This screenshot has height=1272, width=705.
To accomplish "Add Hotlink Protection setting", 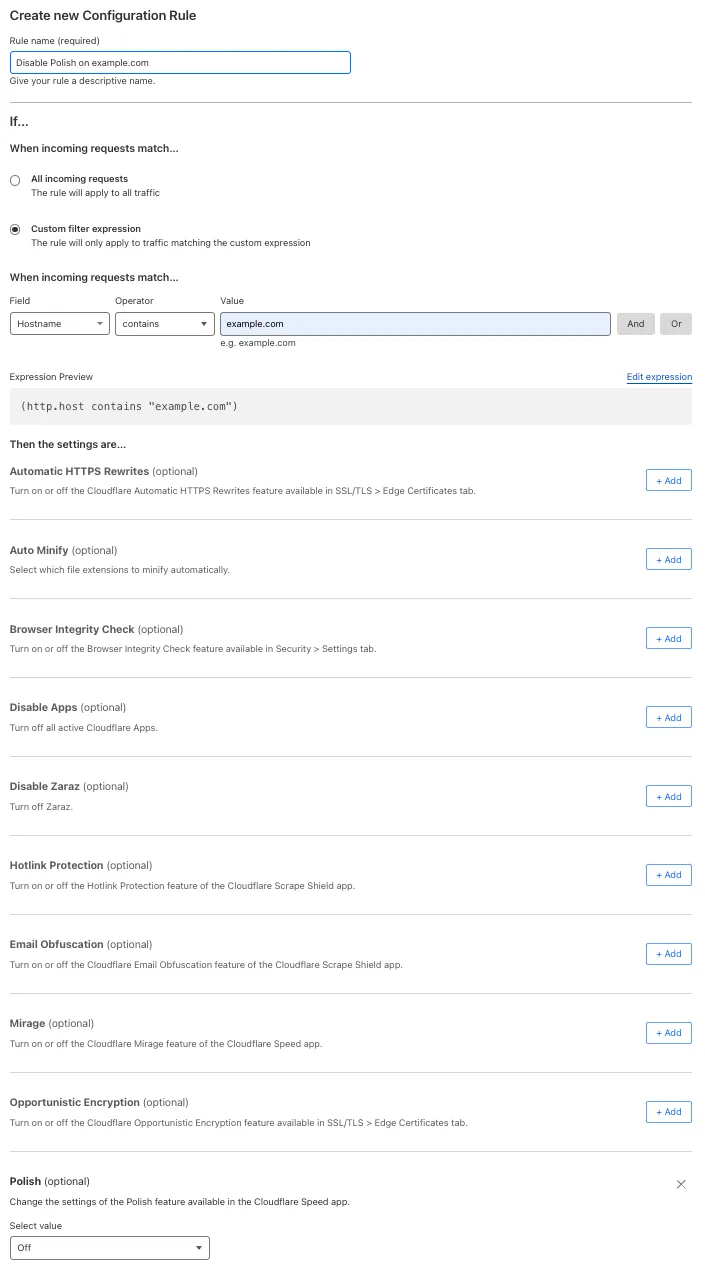I will tap(668, 875).
